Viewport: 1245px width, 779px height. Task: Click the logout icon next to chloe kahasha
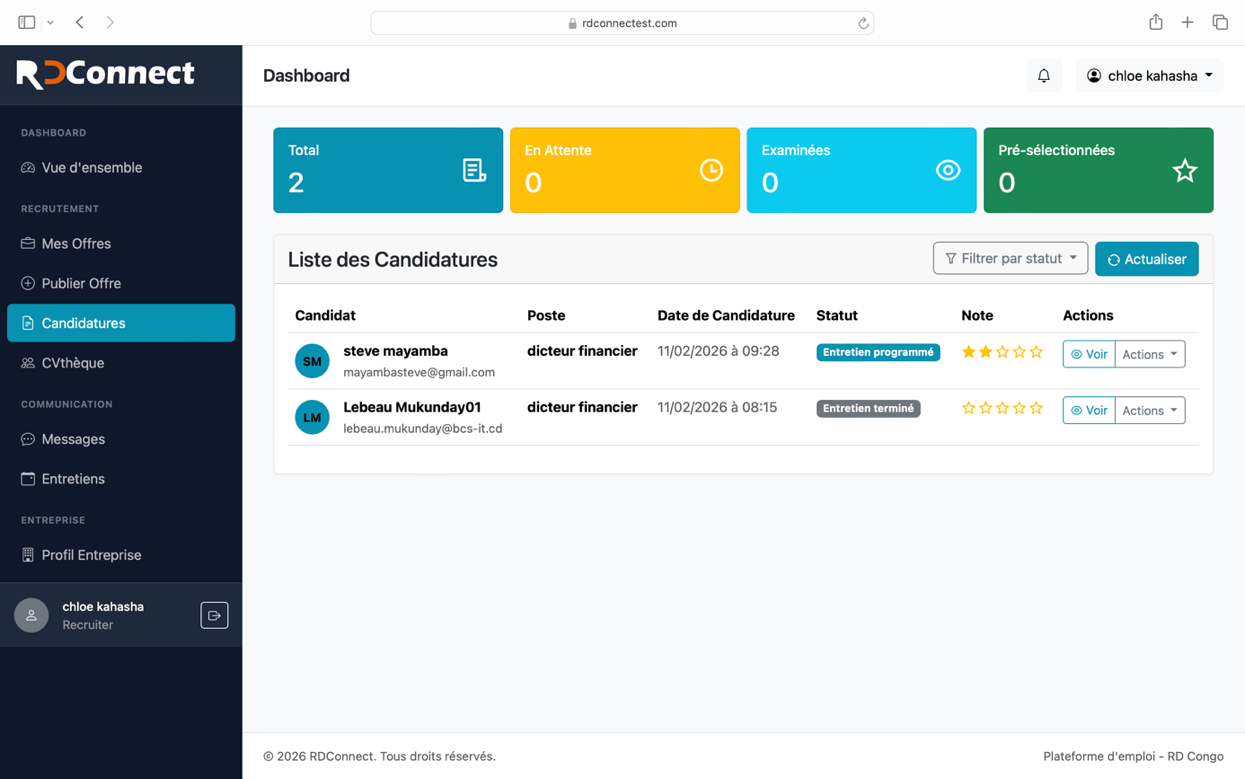click(214, 615)
